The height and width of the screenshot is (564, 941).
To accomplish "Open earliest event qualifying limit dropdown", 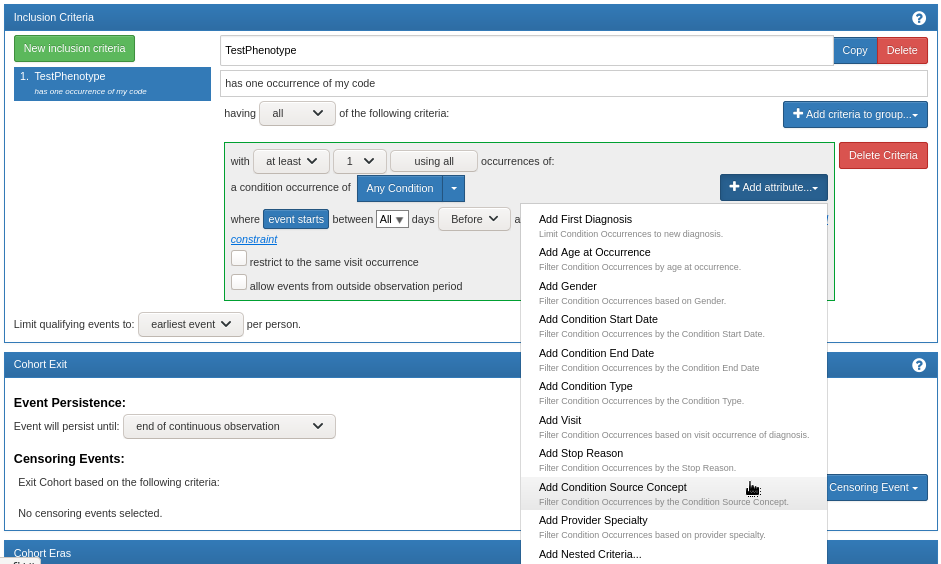I will pos(190,324).
